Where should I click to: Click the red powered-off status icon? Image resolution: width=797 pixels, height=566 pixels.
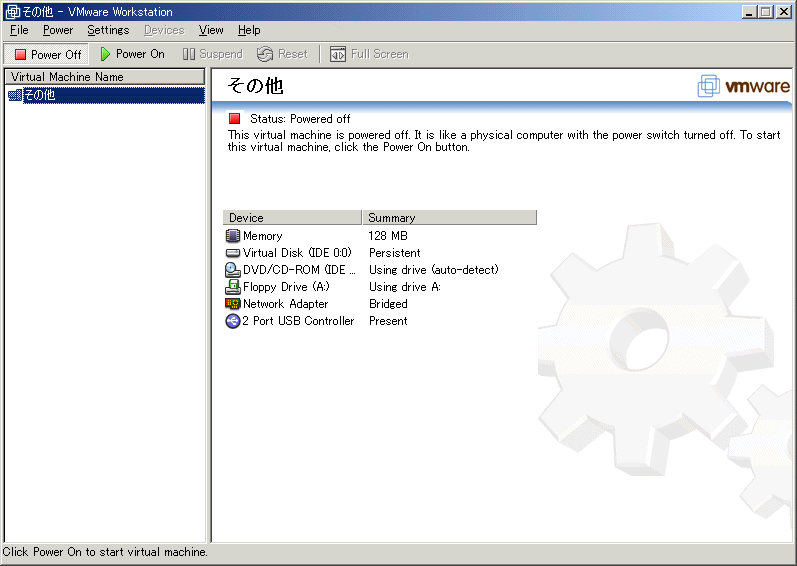point(234,118)
